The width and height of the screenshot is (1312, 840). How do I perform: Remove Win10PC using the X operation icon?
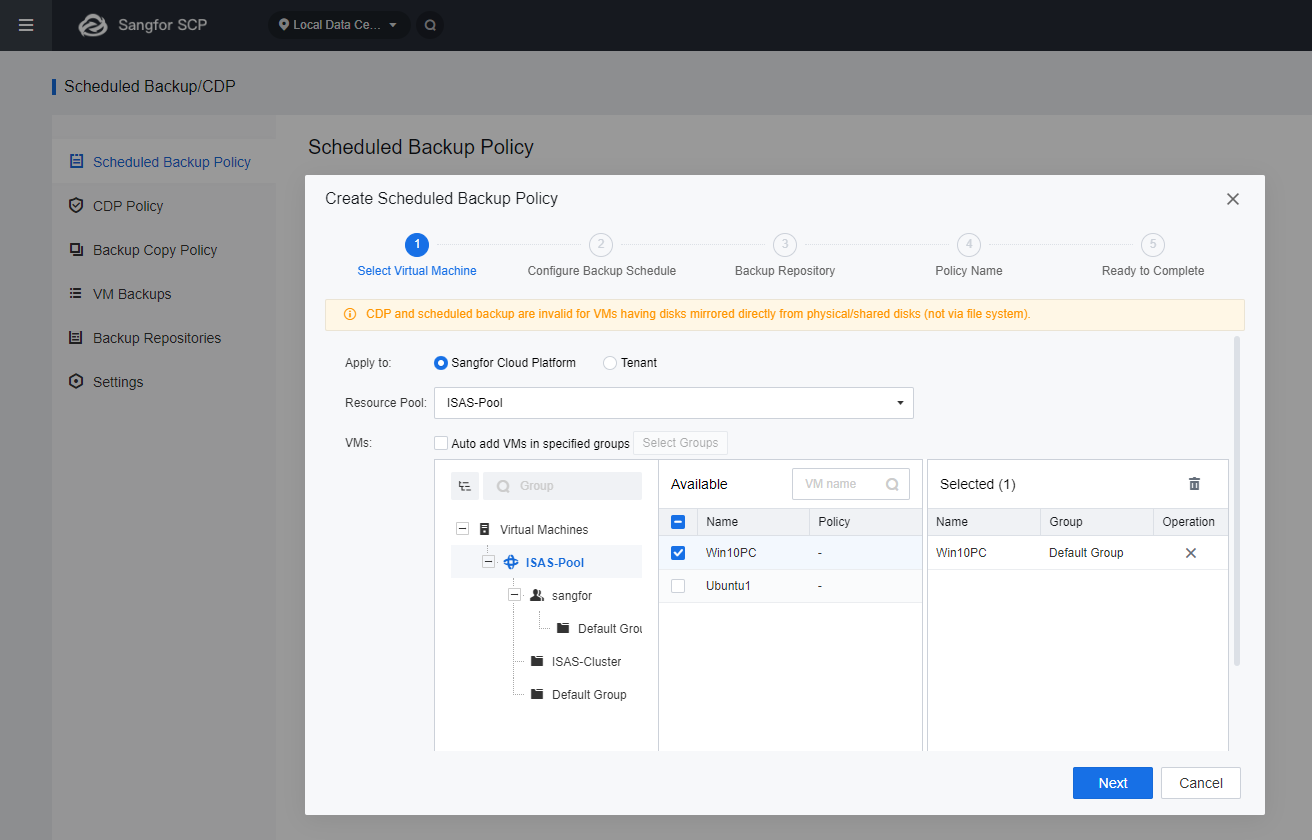pyautogui.click(x=1190, y=553)
